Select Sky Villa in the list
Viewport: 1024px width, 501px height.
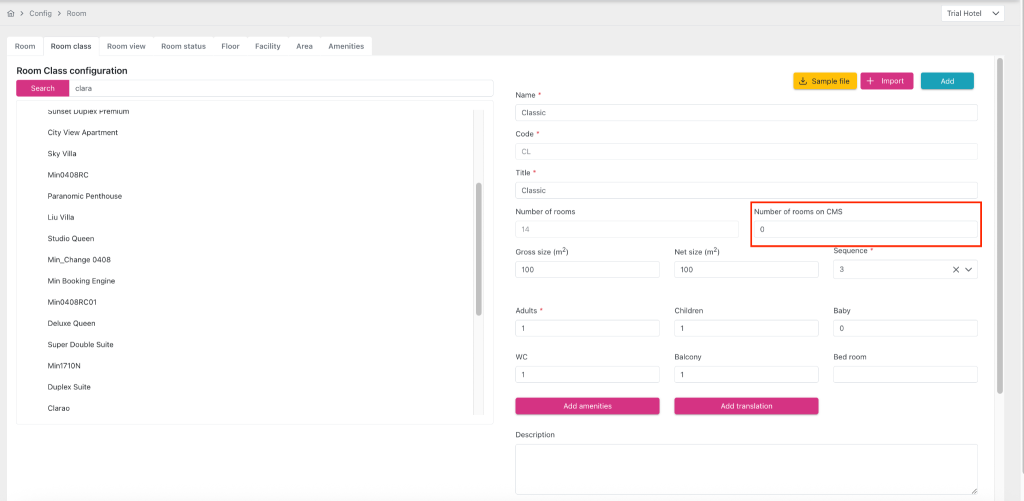62,154
